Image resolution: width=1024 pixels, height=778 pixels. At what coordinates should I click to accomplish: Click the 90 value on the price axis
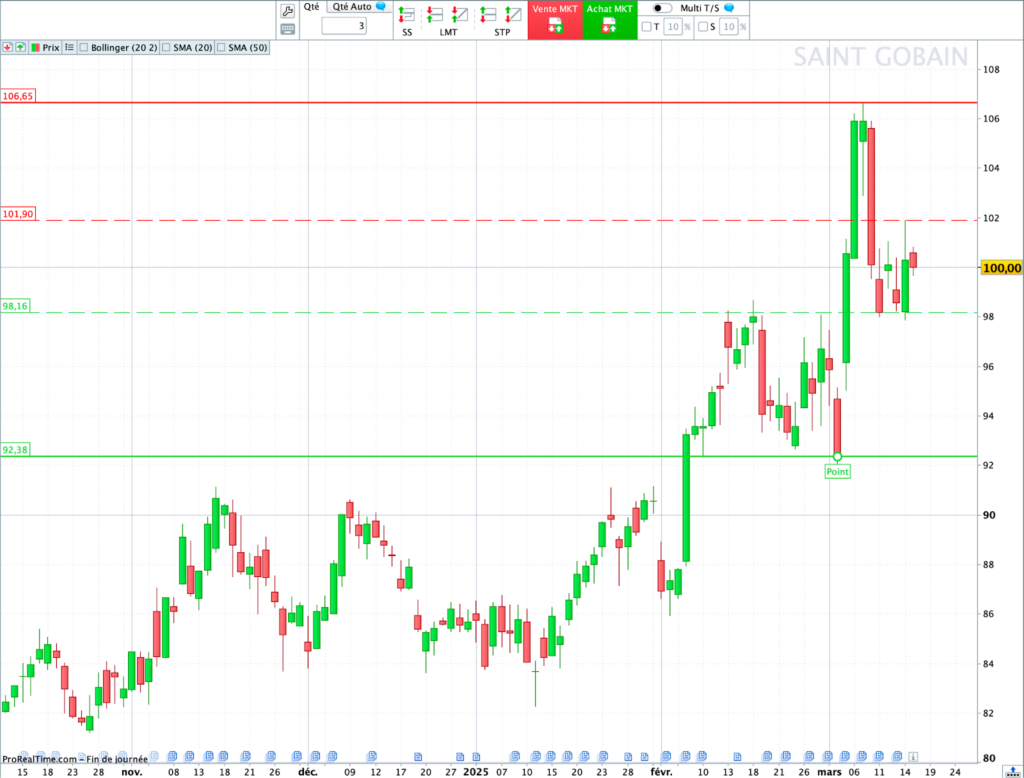[989, 515]
